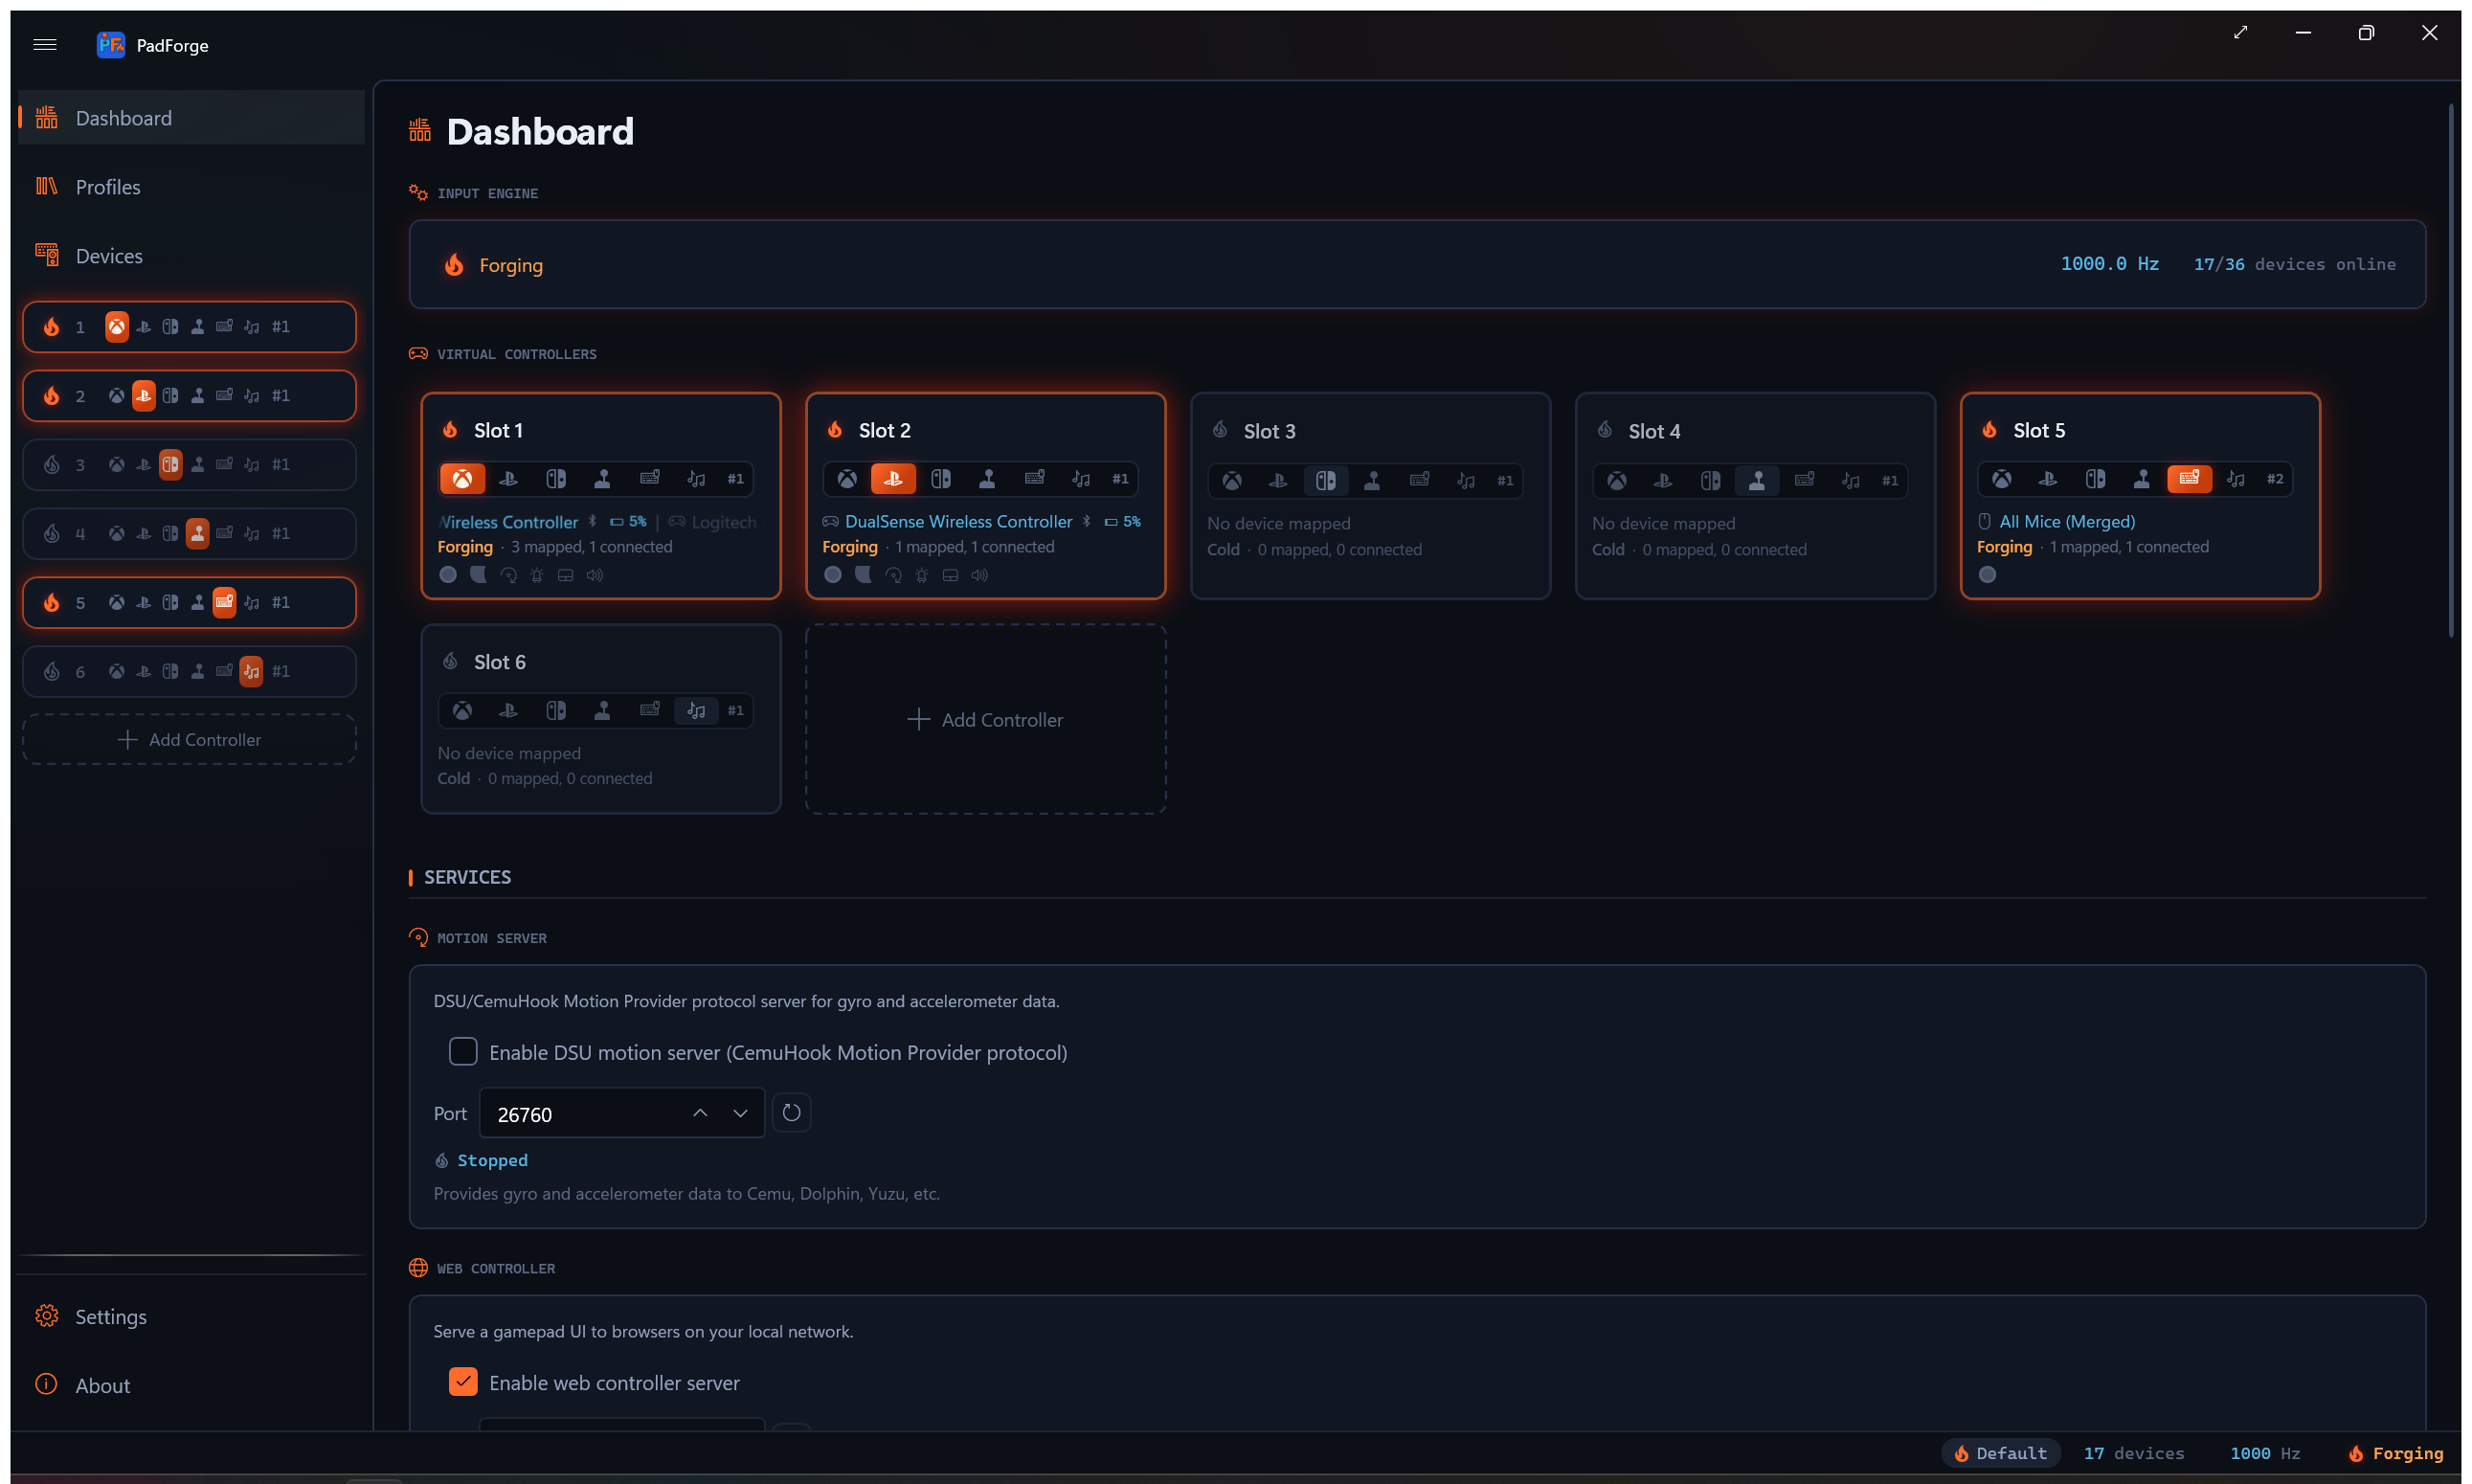Image resolution: width=2472 pixels, height=1484 pixels.
Task: Open DualSense Wireless Controller link in Slot 2
Action: pyautogui.click(x=959, y=522)
